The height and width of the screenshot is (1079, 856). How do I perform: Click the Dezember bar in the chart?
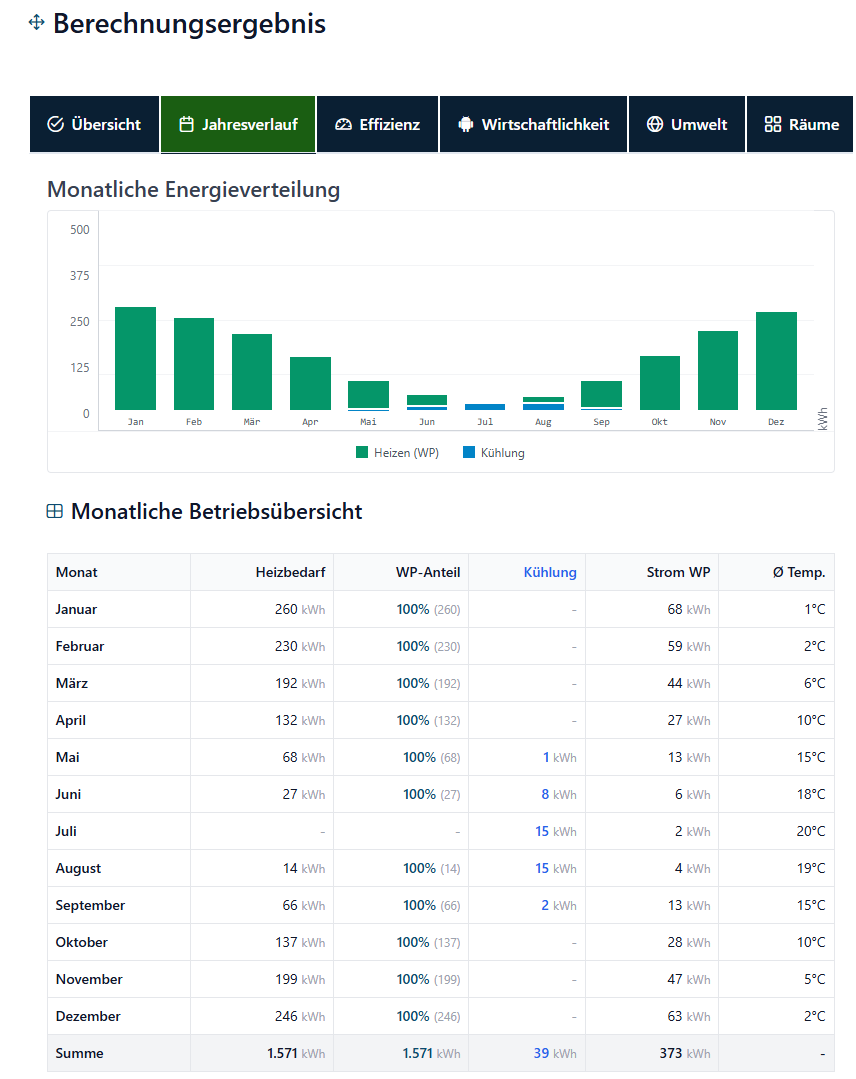pos(776,361)
